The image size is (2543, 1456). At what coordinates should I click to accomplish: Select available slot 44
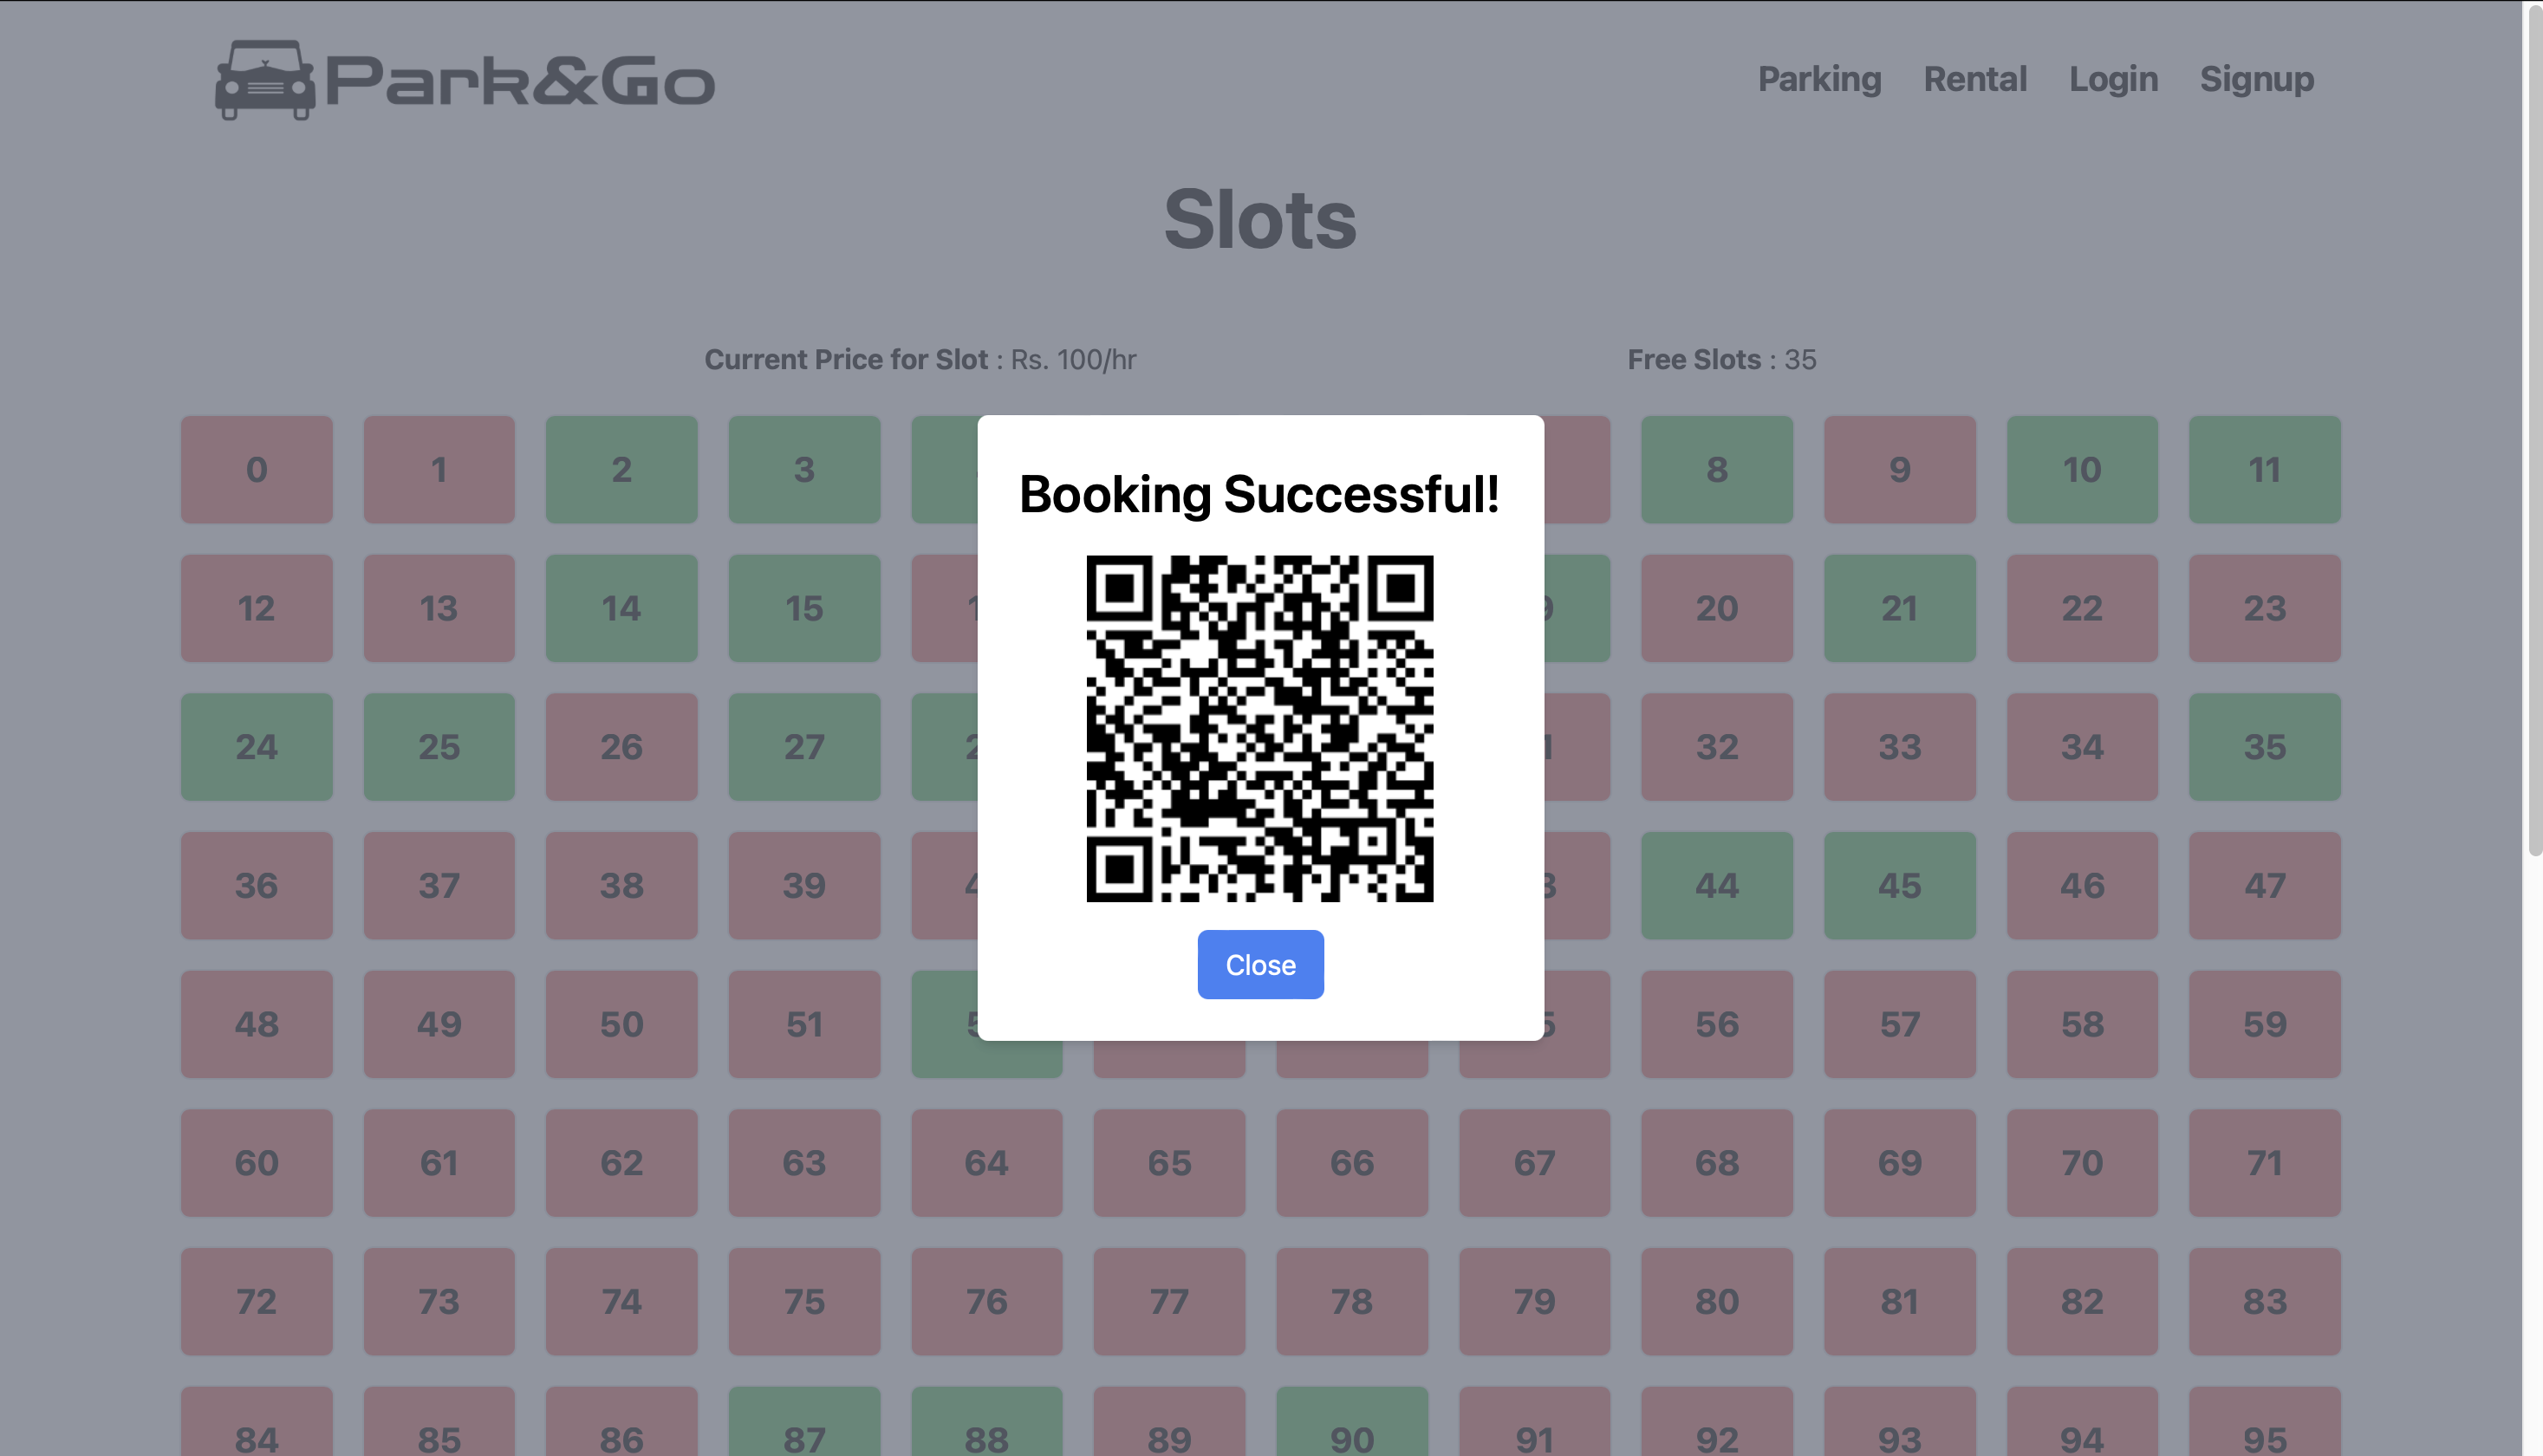click(x=1717, y=886)
